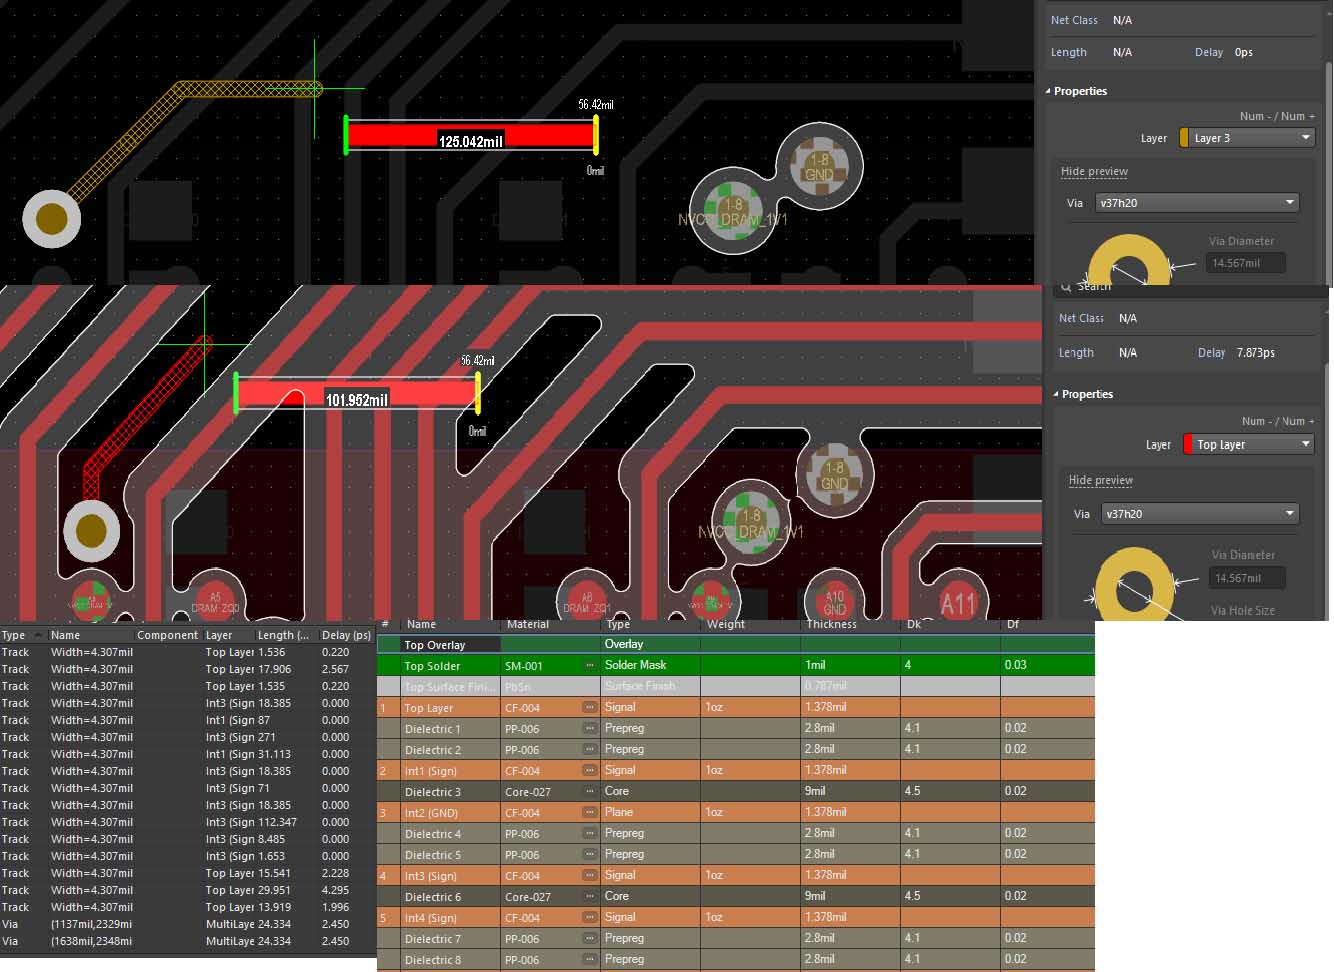
Task: Select the A10 GND pad
Action: [x=834, y=602]
